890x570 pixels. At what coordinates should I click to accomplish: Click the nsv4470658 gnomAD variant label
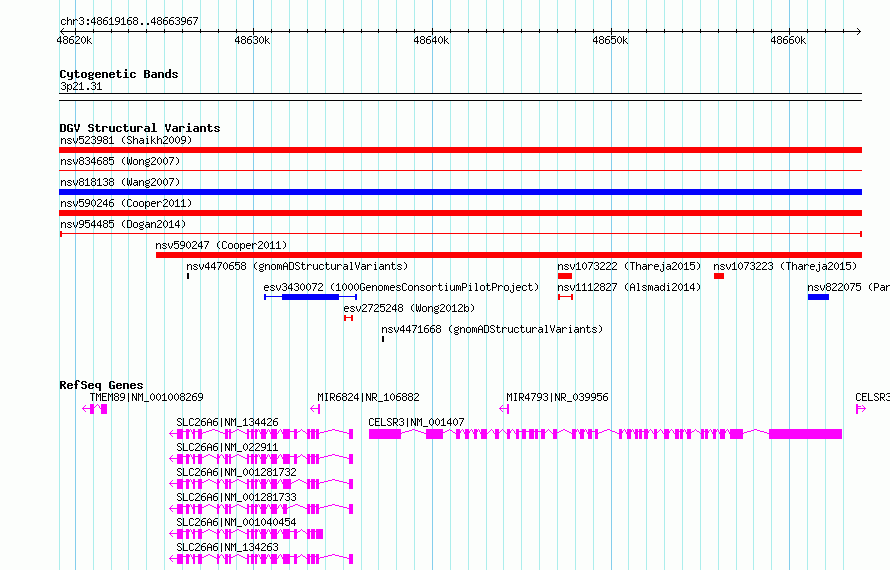point(297,266)
